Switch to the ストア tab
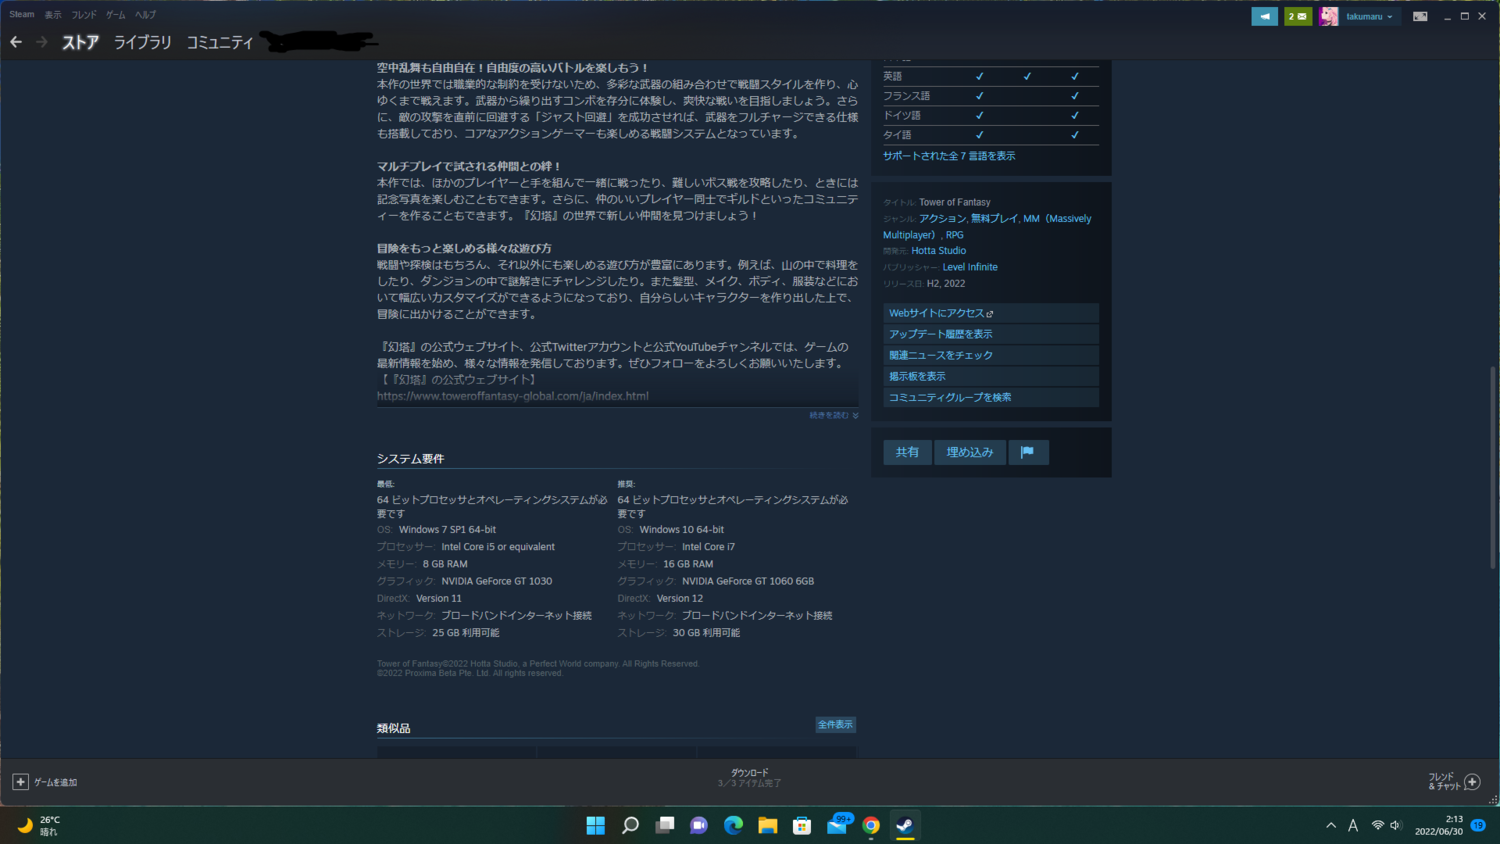The height and width of the screenshot is (844, 1500). coord(80,42)
